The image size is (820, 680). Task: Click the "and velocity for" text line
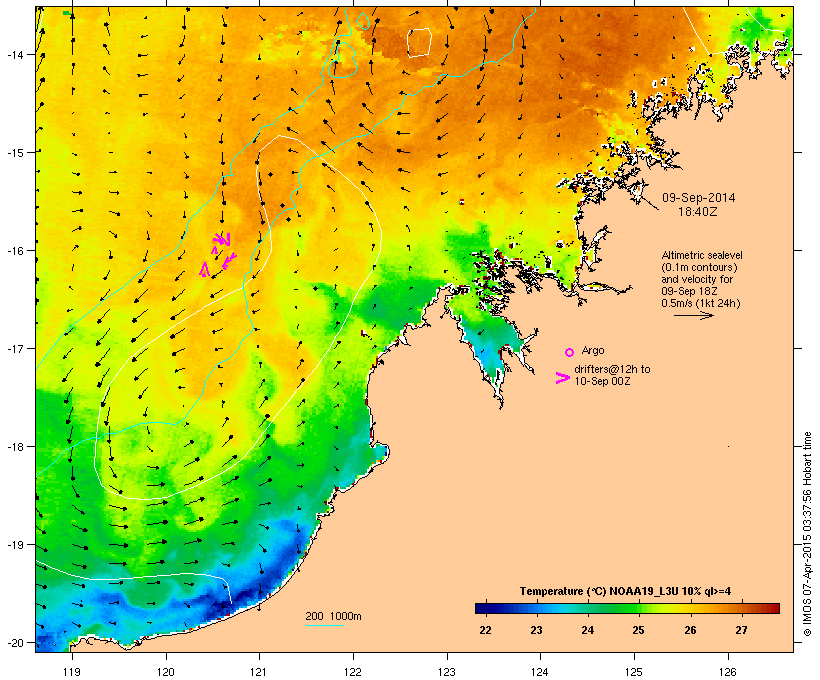tap(697, 279)
